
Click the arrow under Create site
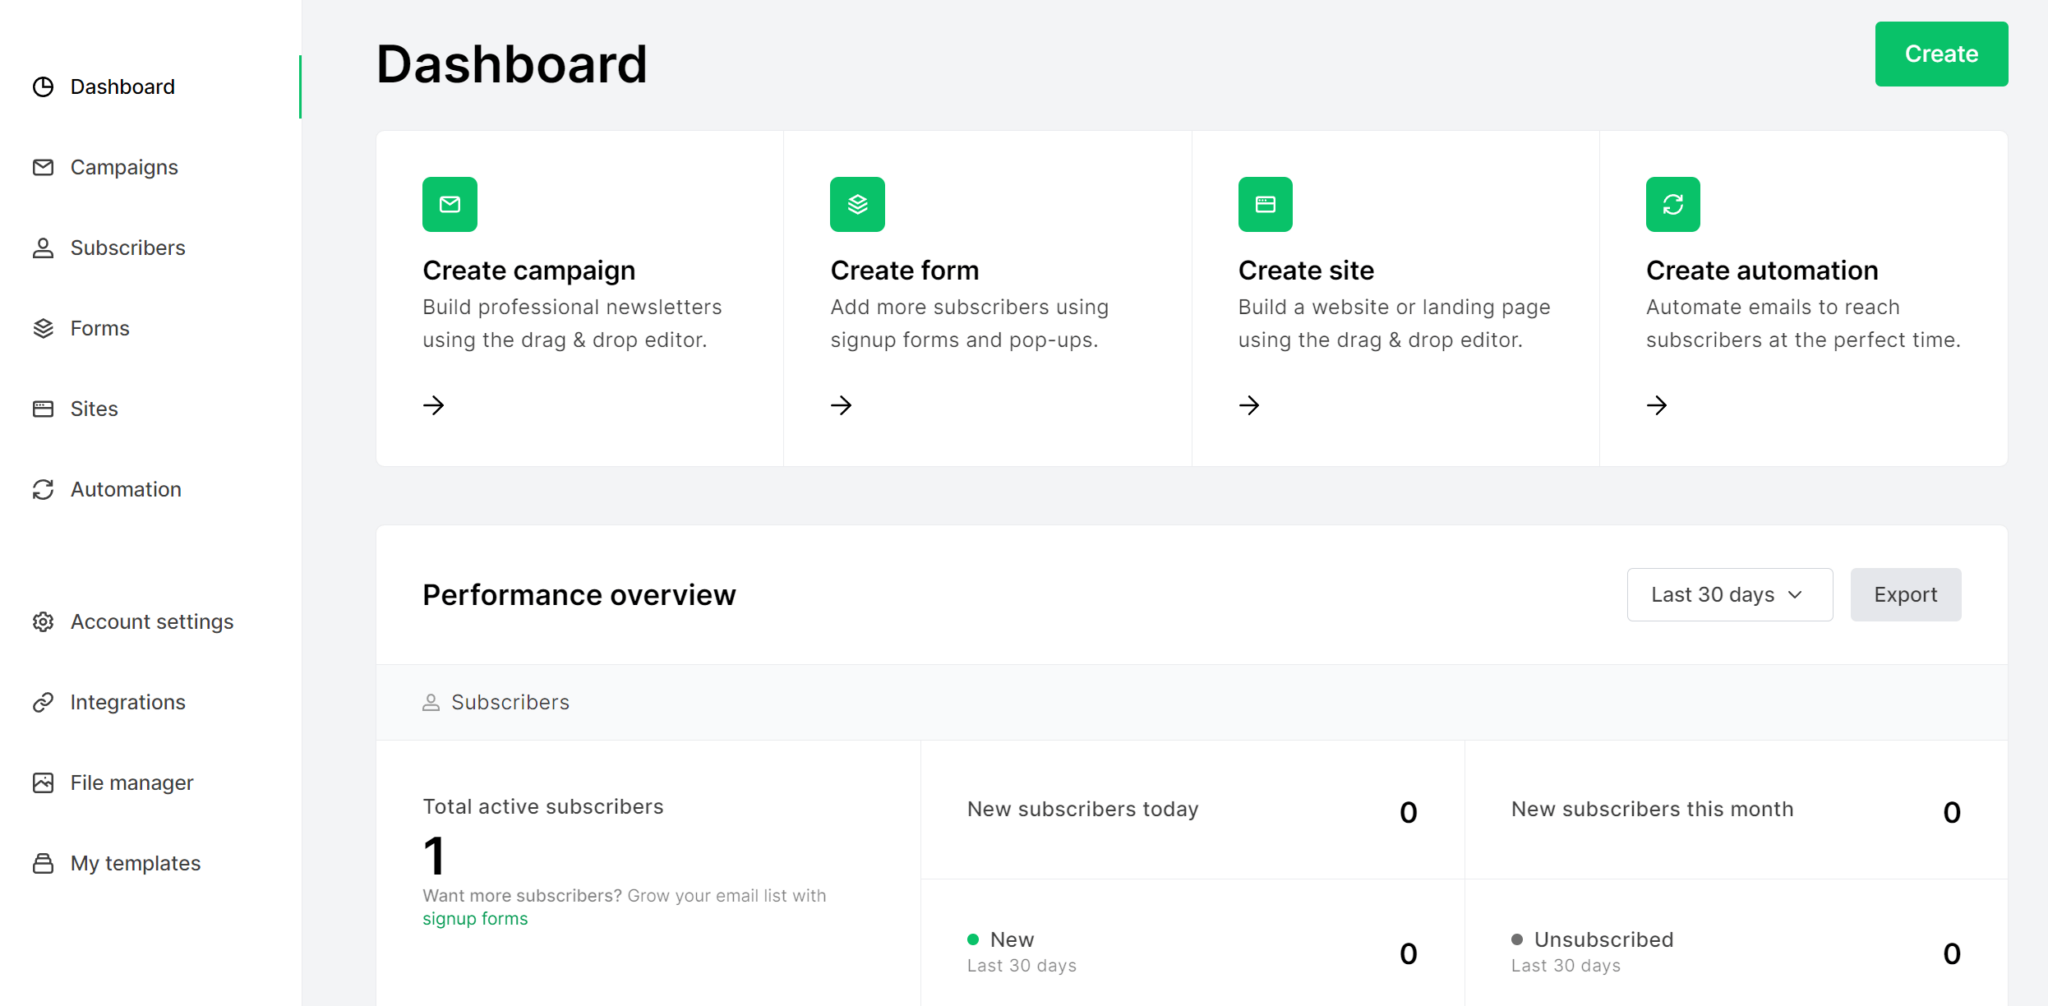[x=1250, y=405]
